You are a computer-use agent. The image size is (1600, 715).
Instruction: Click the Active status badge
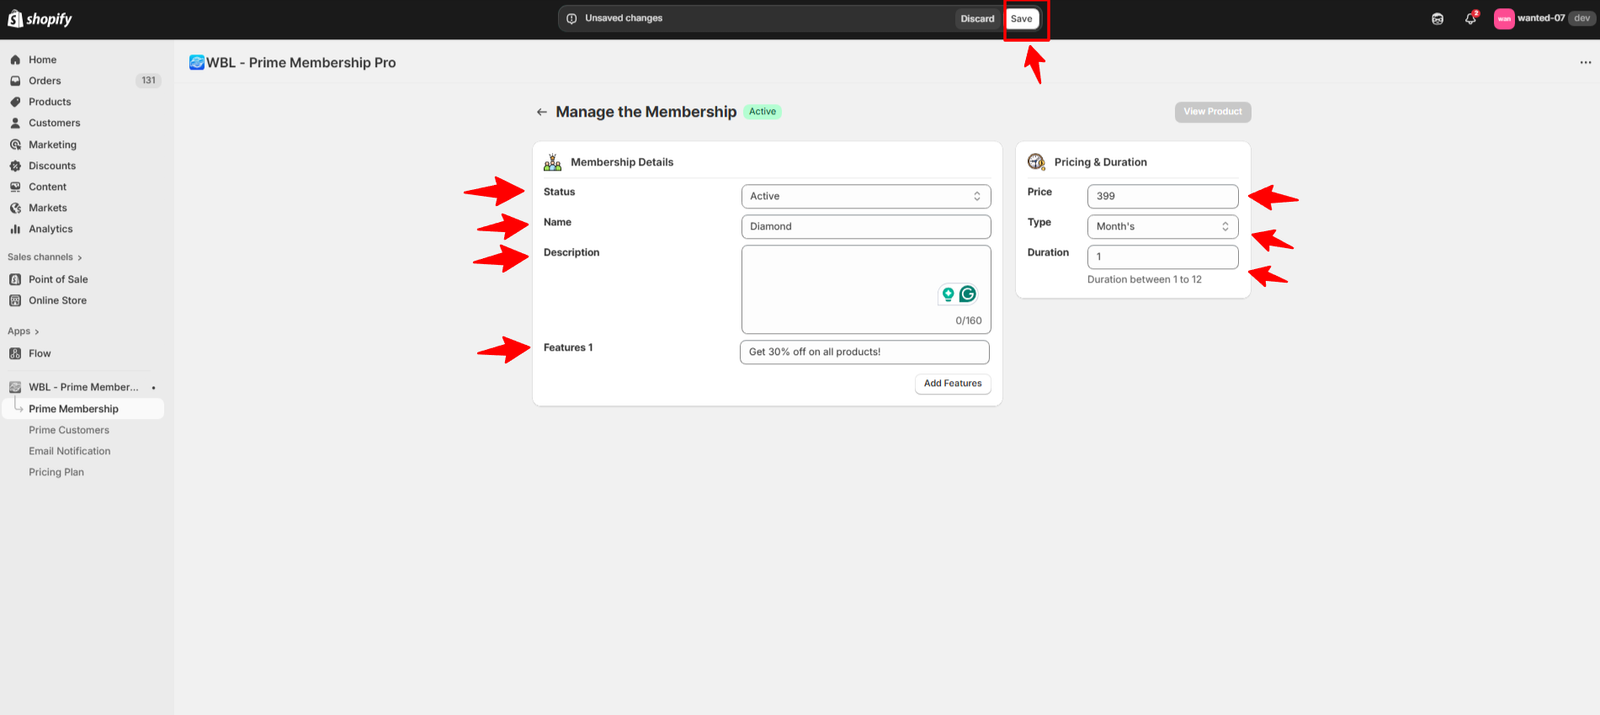[x=762, y=112]
